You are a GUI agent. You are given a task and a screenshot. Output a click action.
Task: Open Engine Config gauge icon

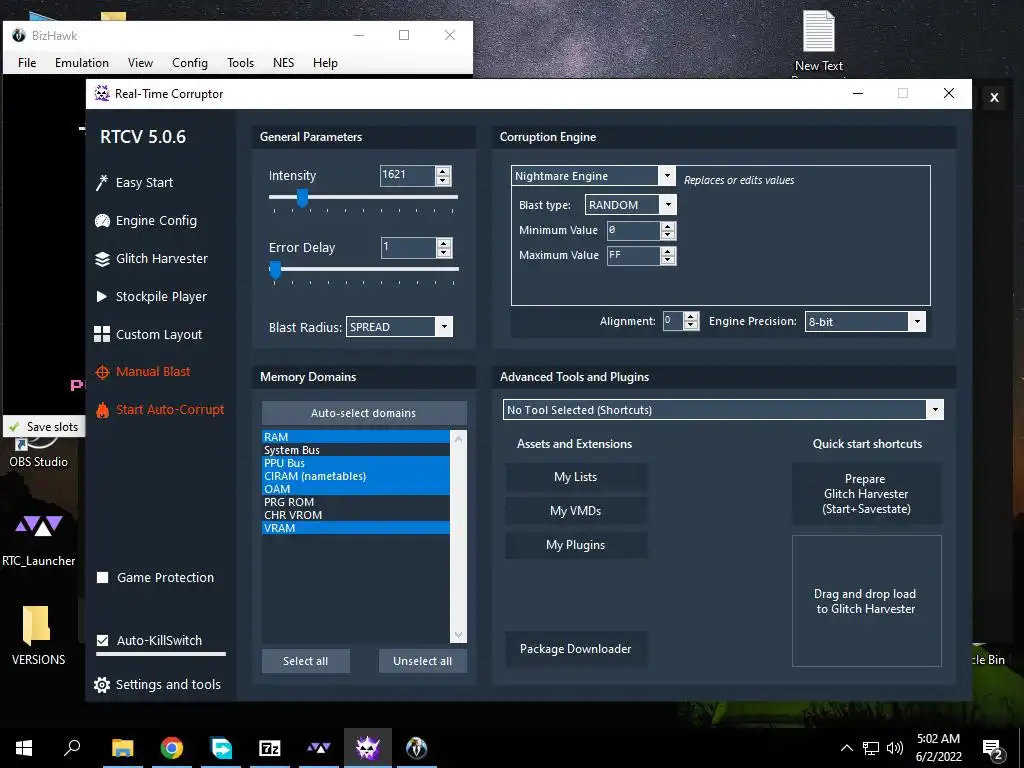click(x=102, y=221)
